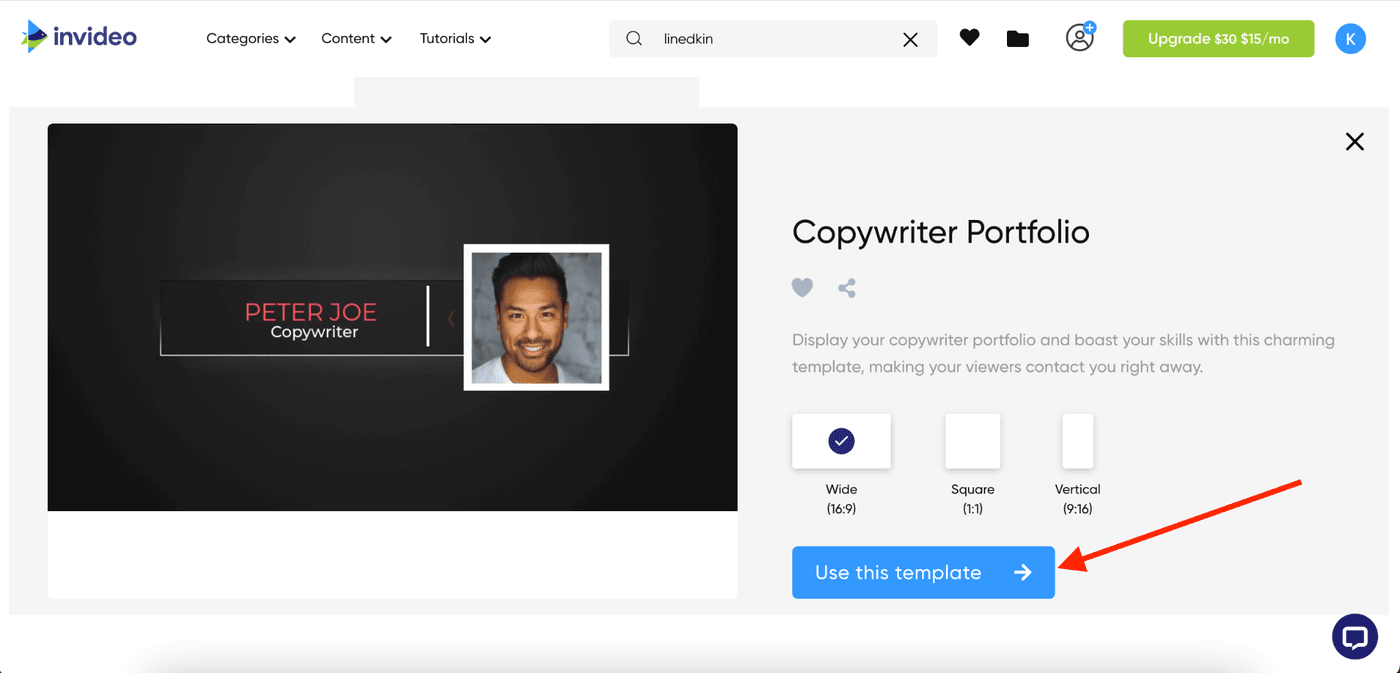
Task: Click the Peter Joe template preview video
Action: pos(392,317)
